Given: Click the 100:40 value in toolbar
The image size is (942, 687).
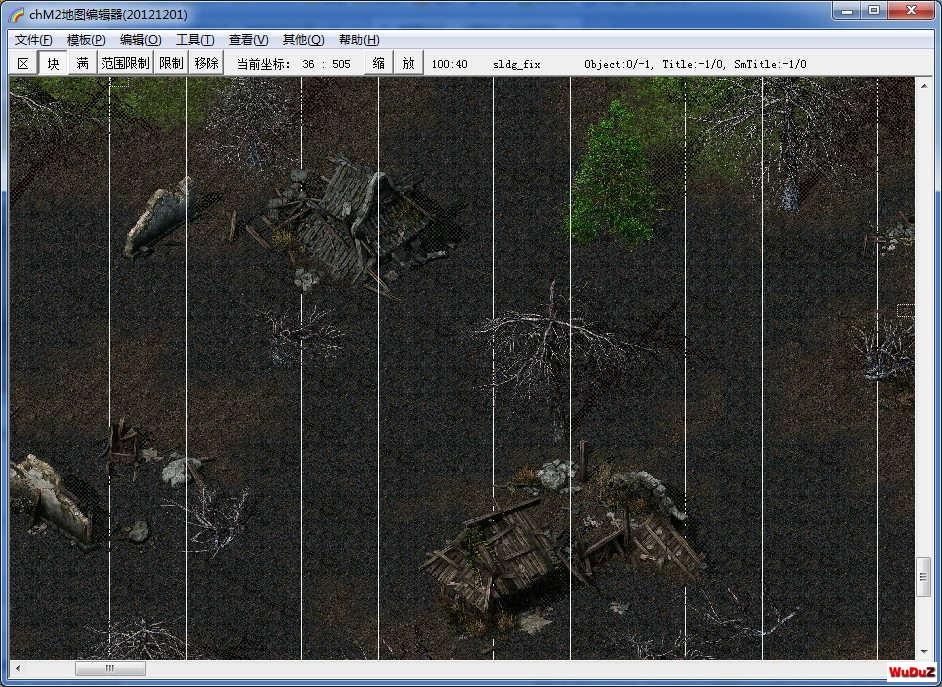Looking at the screenshot, I should point(449,64).
